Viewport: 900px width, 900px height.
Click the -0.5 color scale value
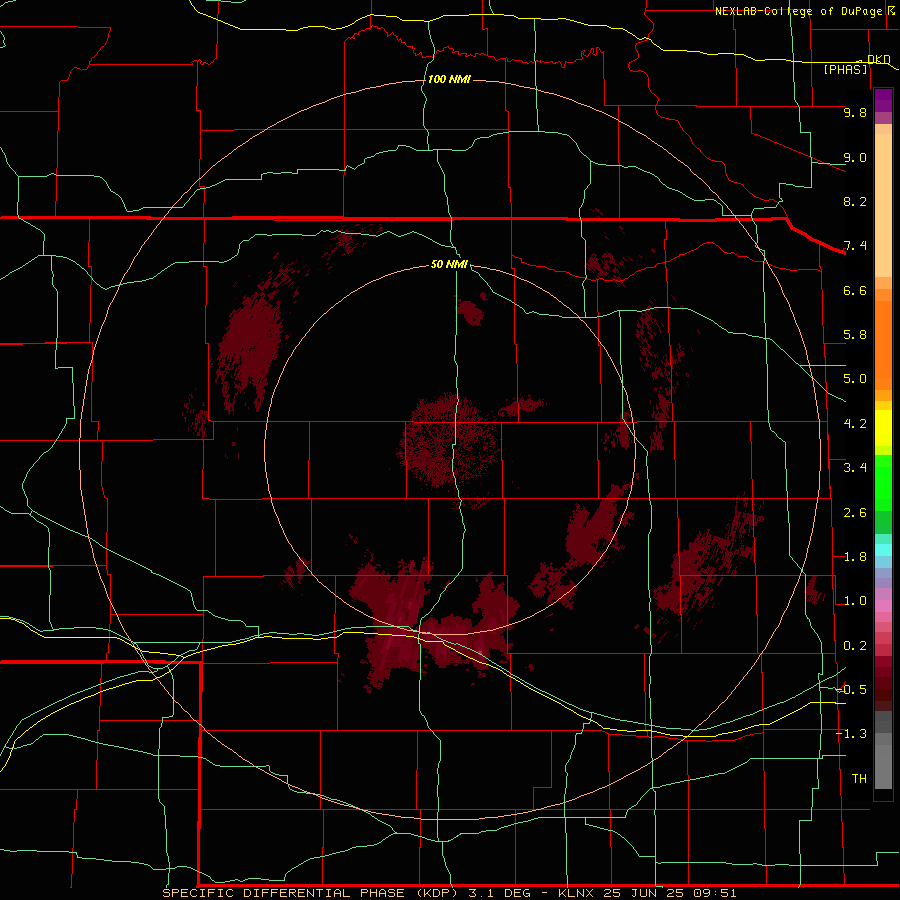click(x=851, y=690)
